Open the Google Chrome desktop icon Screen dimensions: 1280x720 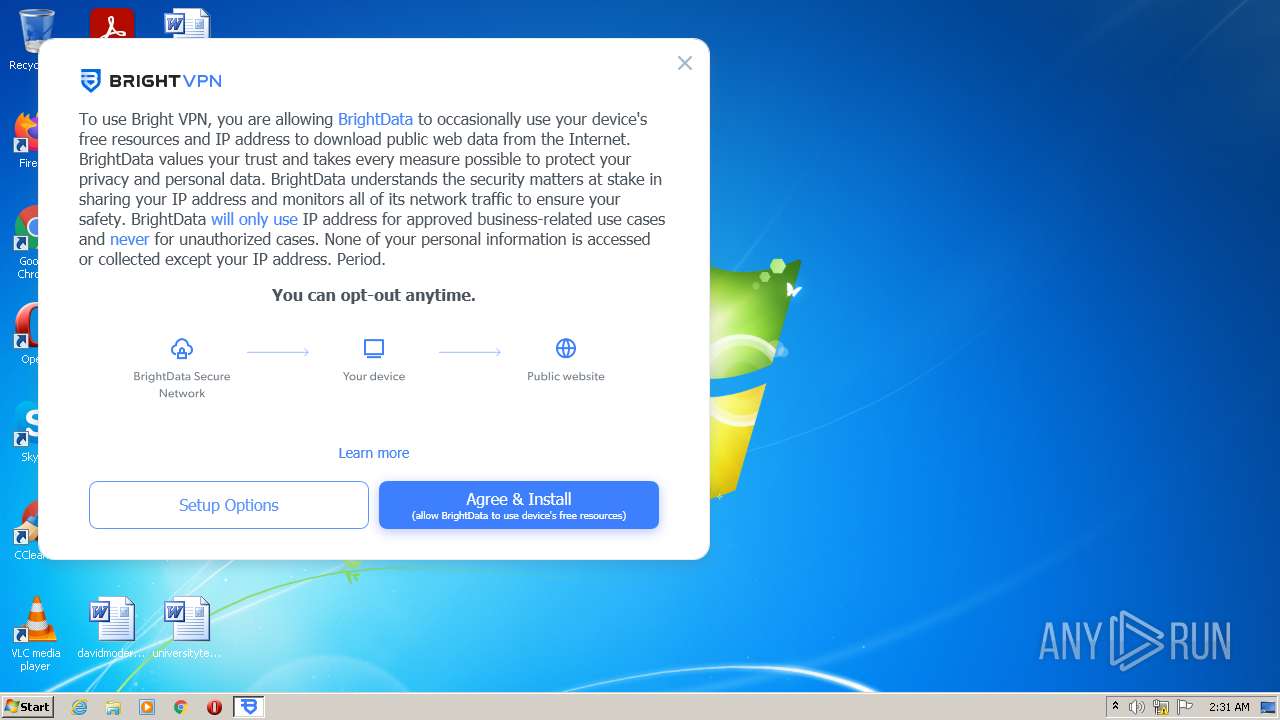(x=27, y=243)
